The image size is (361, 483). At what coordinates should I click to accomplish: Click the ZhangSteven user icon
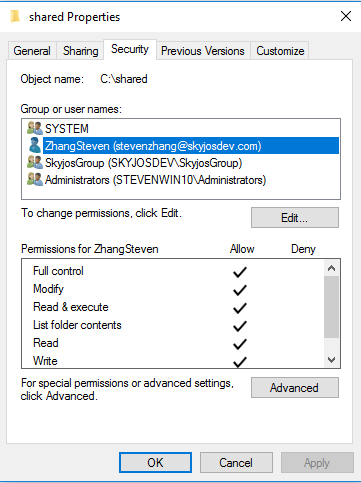35,145
